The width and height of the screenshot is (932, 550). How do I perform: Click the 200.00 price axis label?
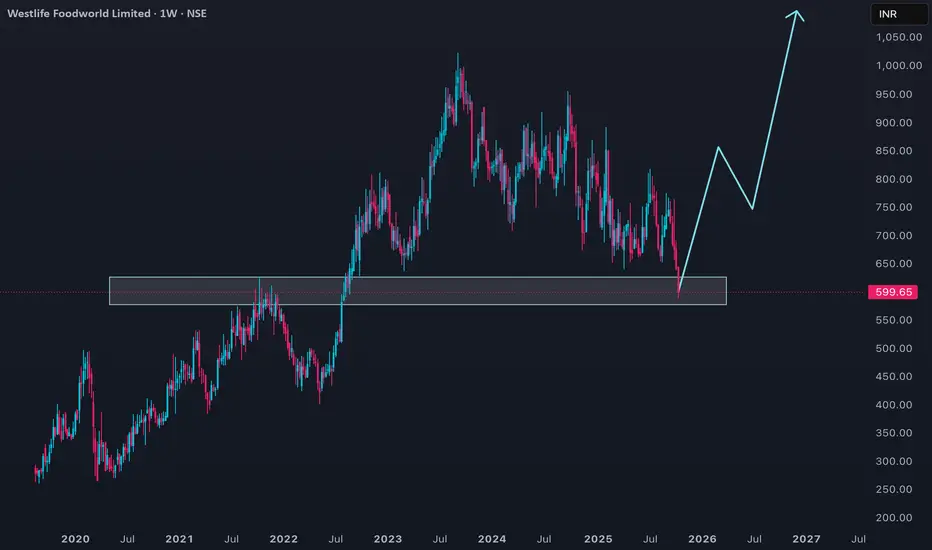[x=893, y=518]
